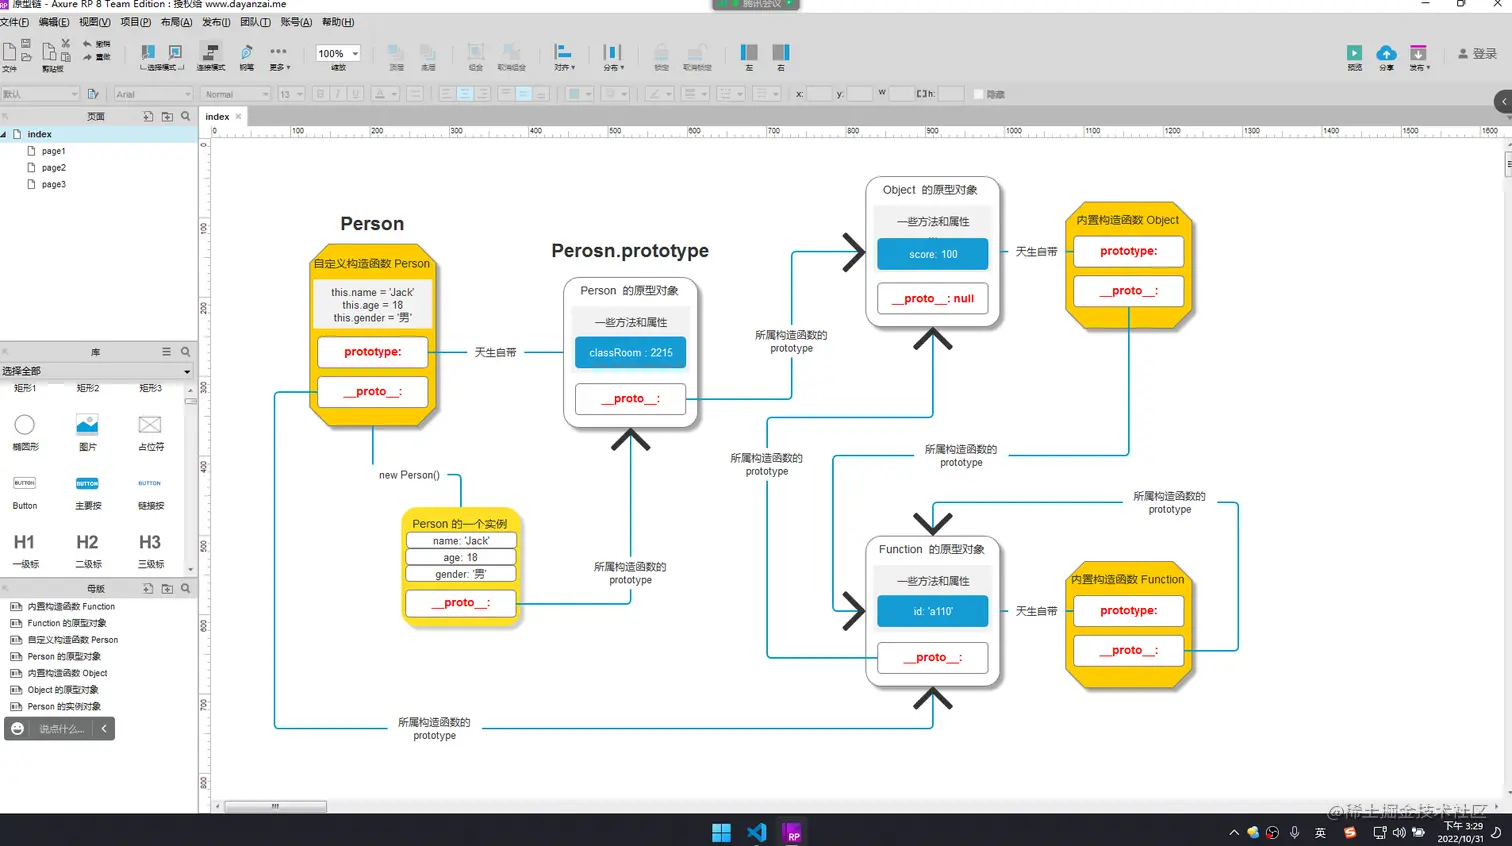Toggle italic formatting
Image resolution: width=1512 pixels, height=846 pixels.
(x=338, y=94)
